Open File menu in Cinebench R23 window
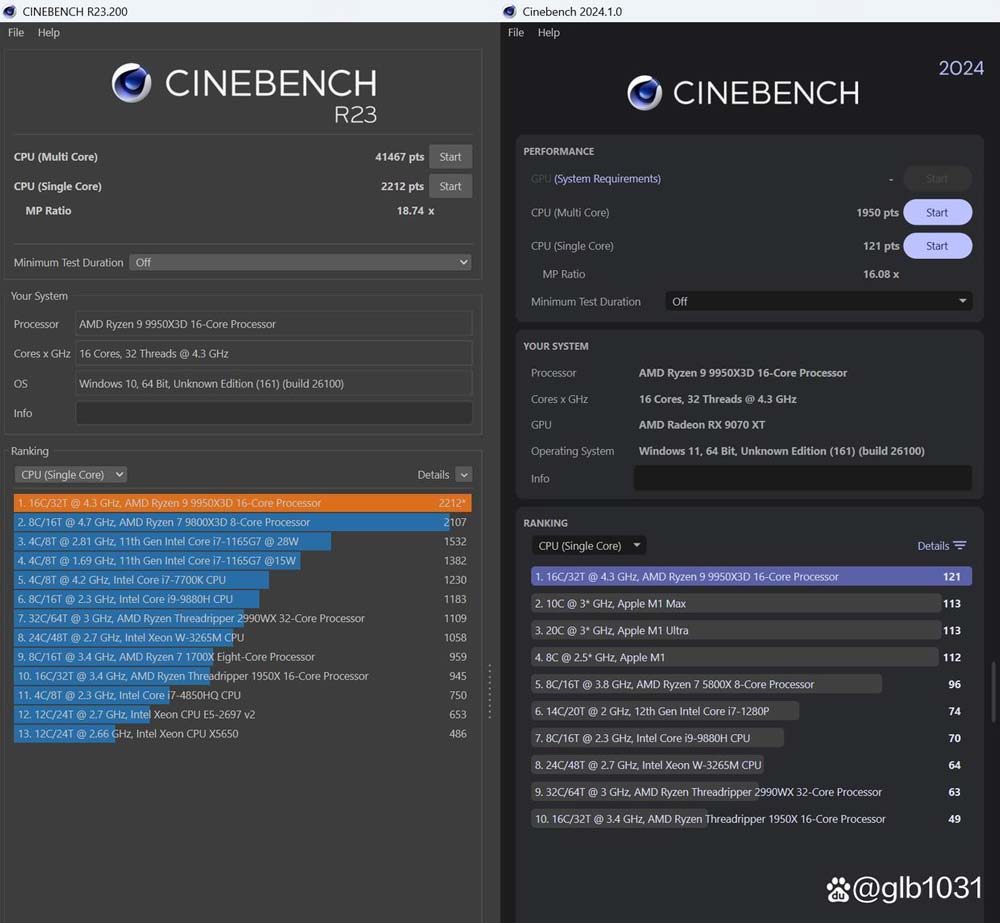Image resolution: width=1000 pixels, height=923 pixels. [16, 33]
